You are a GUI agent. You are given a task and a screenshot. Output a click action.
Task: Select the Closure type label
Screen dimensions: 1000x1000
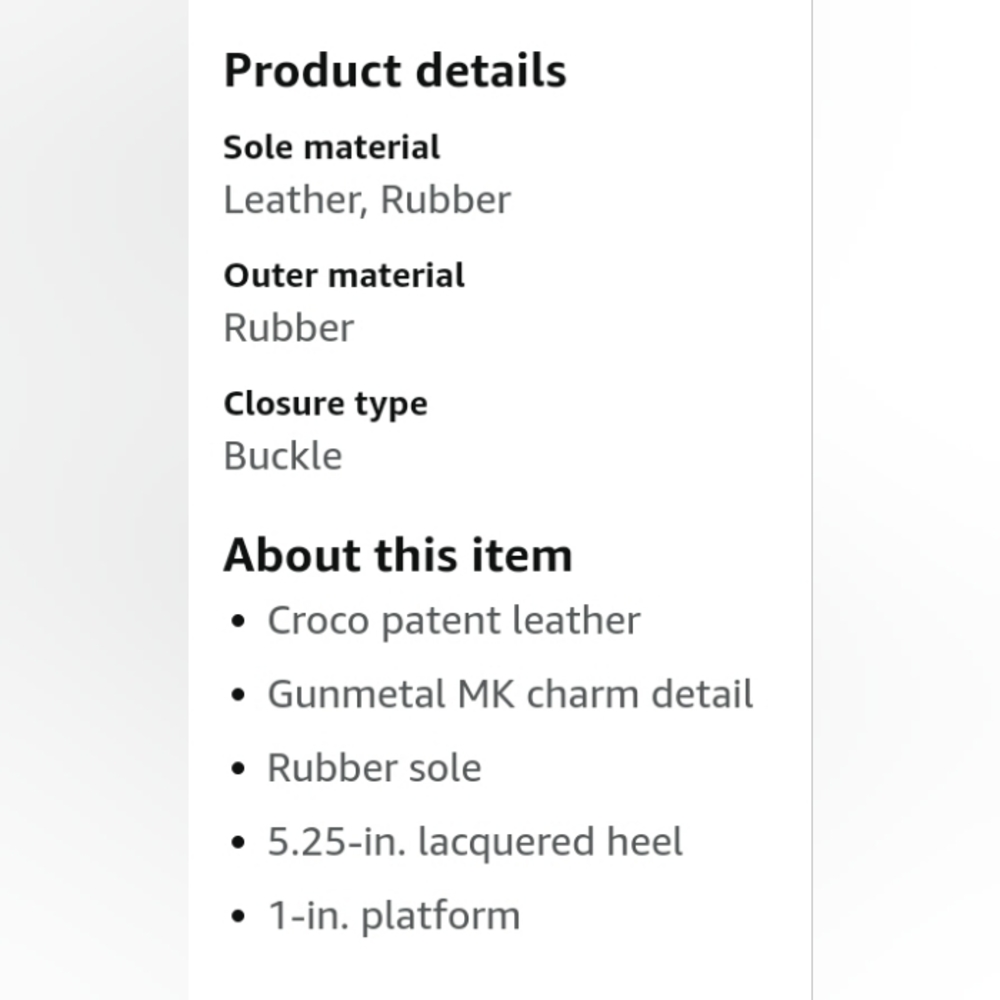(325, 403)
